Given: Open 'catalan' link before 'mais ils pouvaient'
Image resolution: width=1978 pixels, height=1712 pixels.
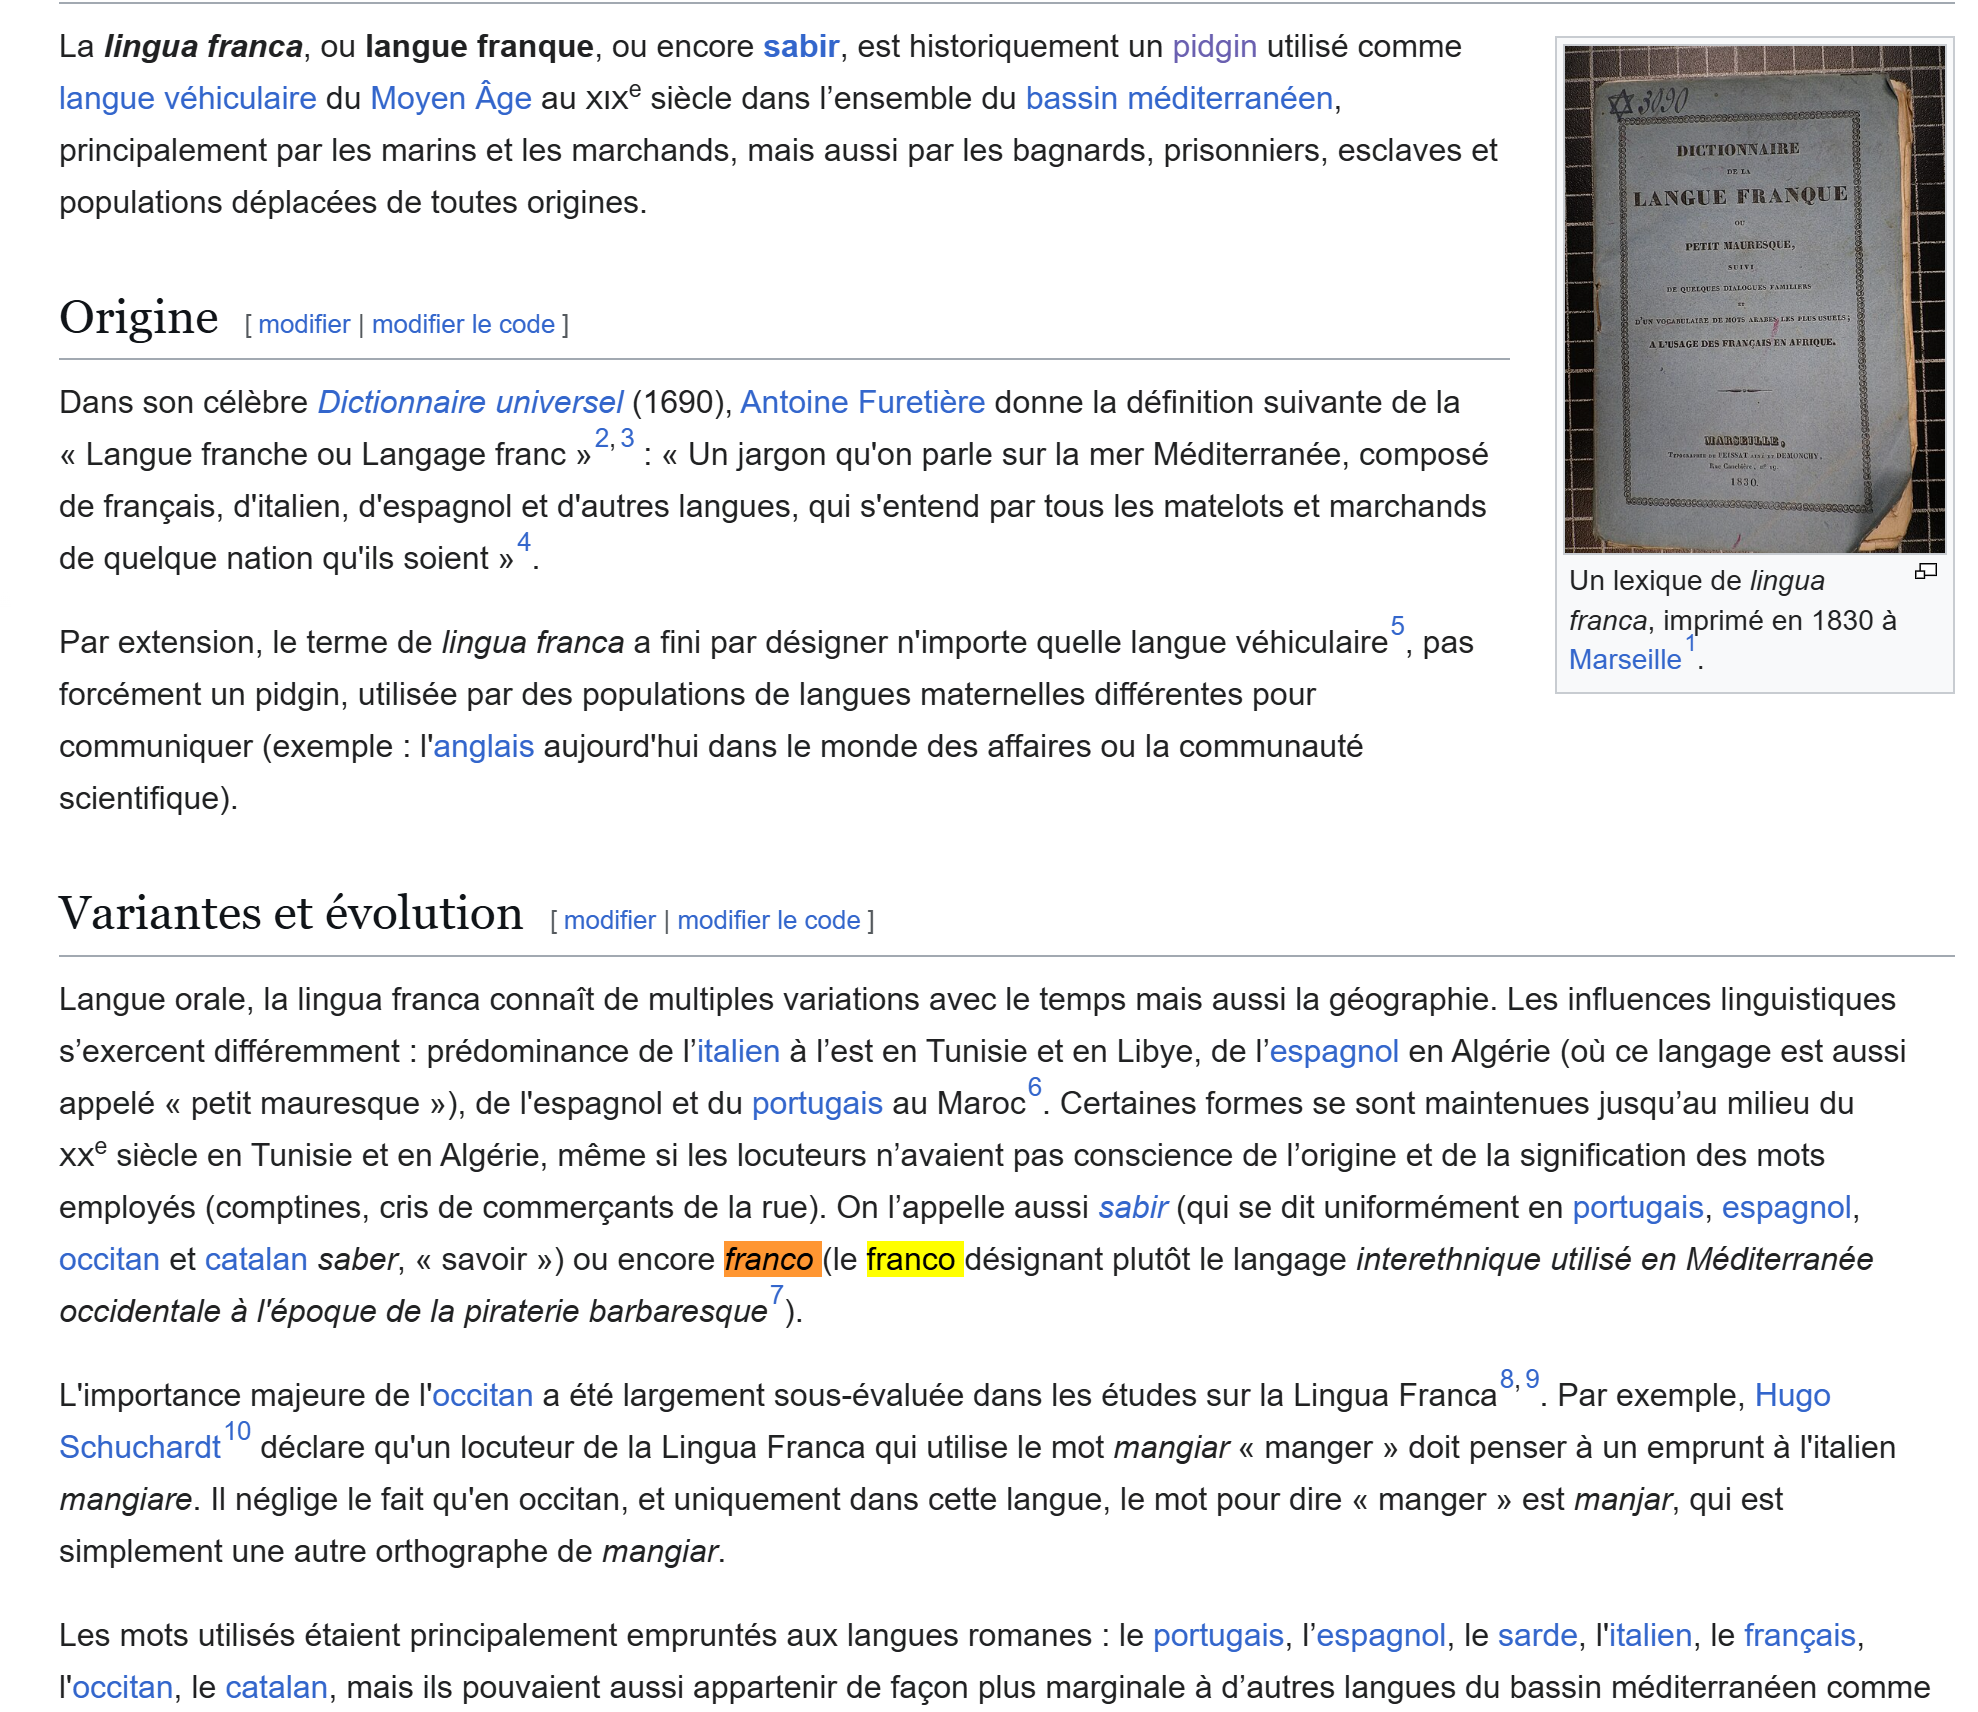Looking at the screenshot, I should click(277, 1687).
